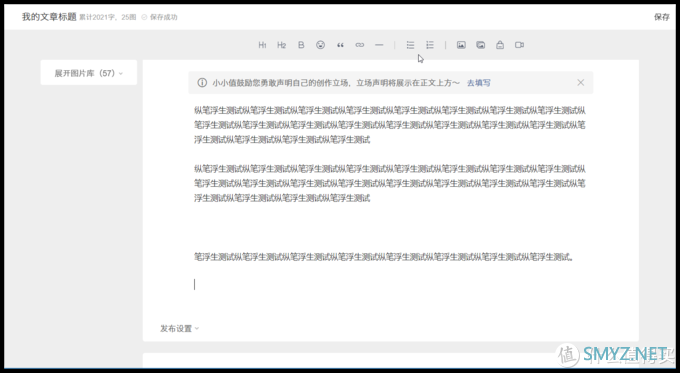Insert a video

pyautogui.click(x=520, y=45)
